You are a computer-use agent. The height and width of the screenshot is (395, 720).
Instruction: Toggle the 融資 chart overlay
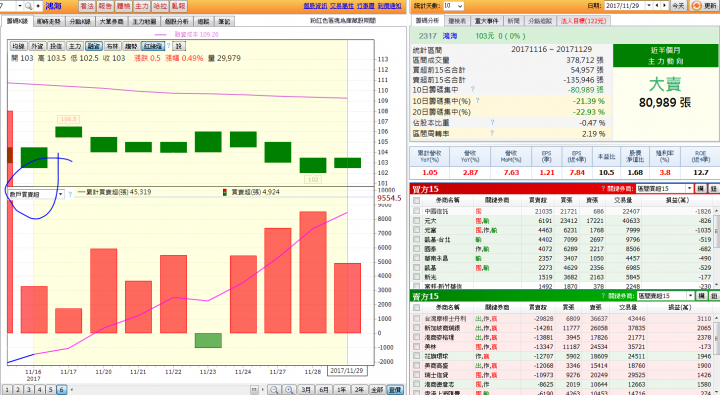[x=94, y=46]
